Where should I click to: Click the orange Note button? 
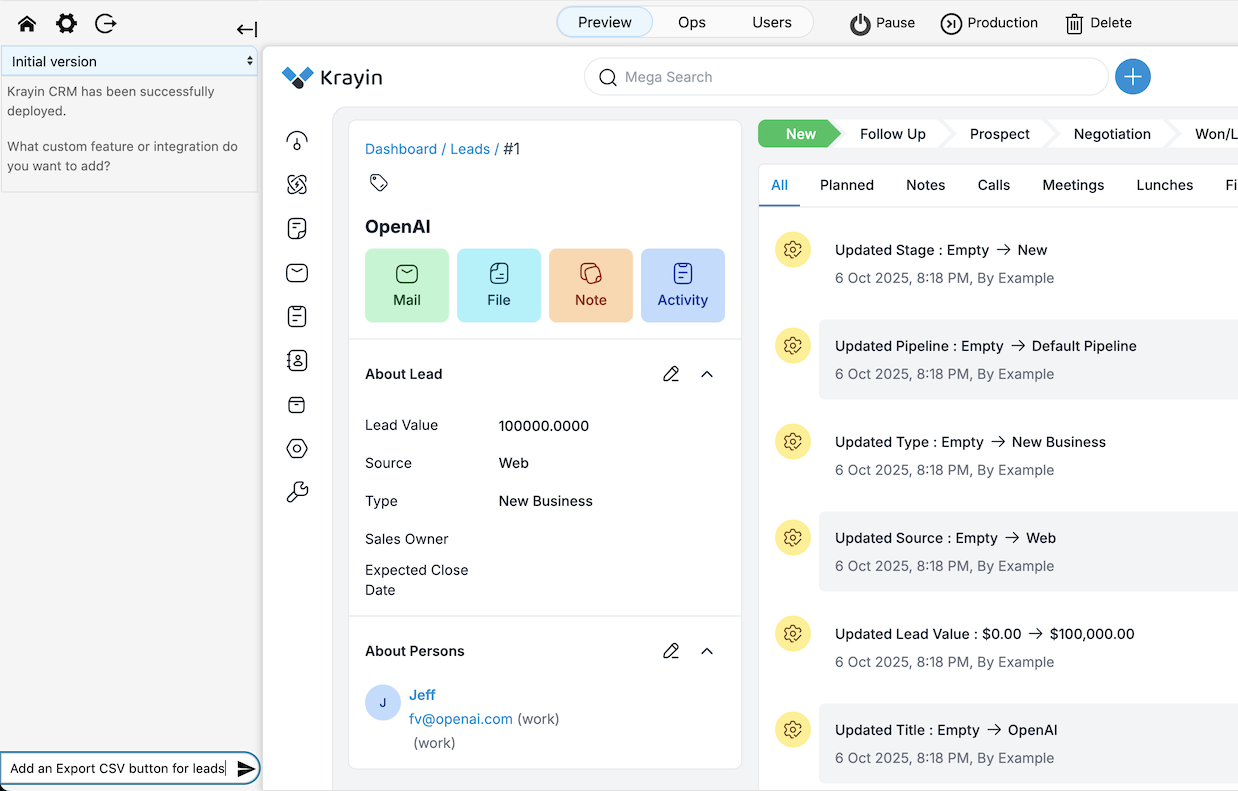pyautogui.click(x=590, y=285)
